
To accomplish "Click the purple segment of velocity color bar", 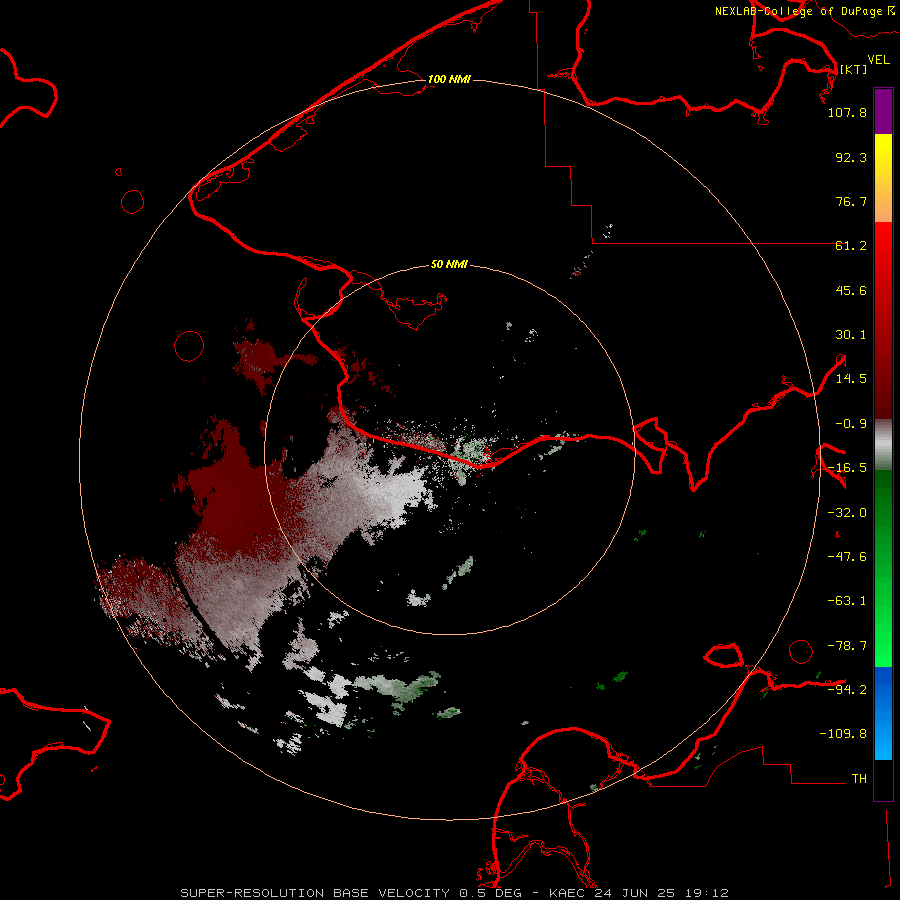I will 883,111.
